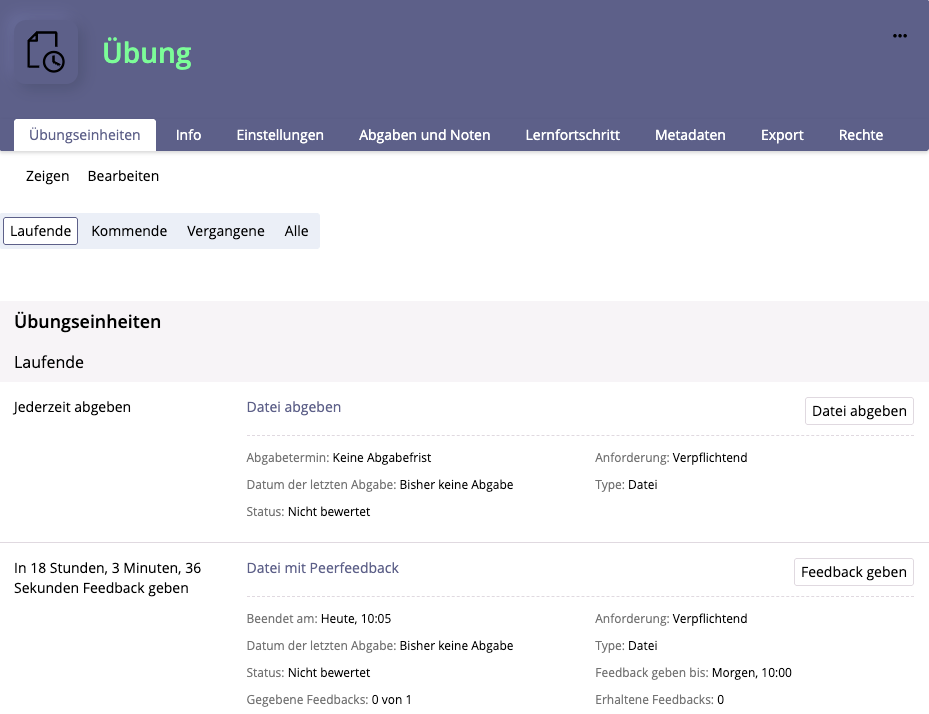Open the Einstellungen tab
Image resolution: width=929 pixels, height=714 pixels.
tap(280, 135)
